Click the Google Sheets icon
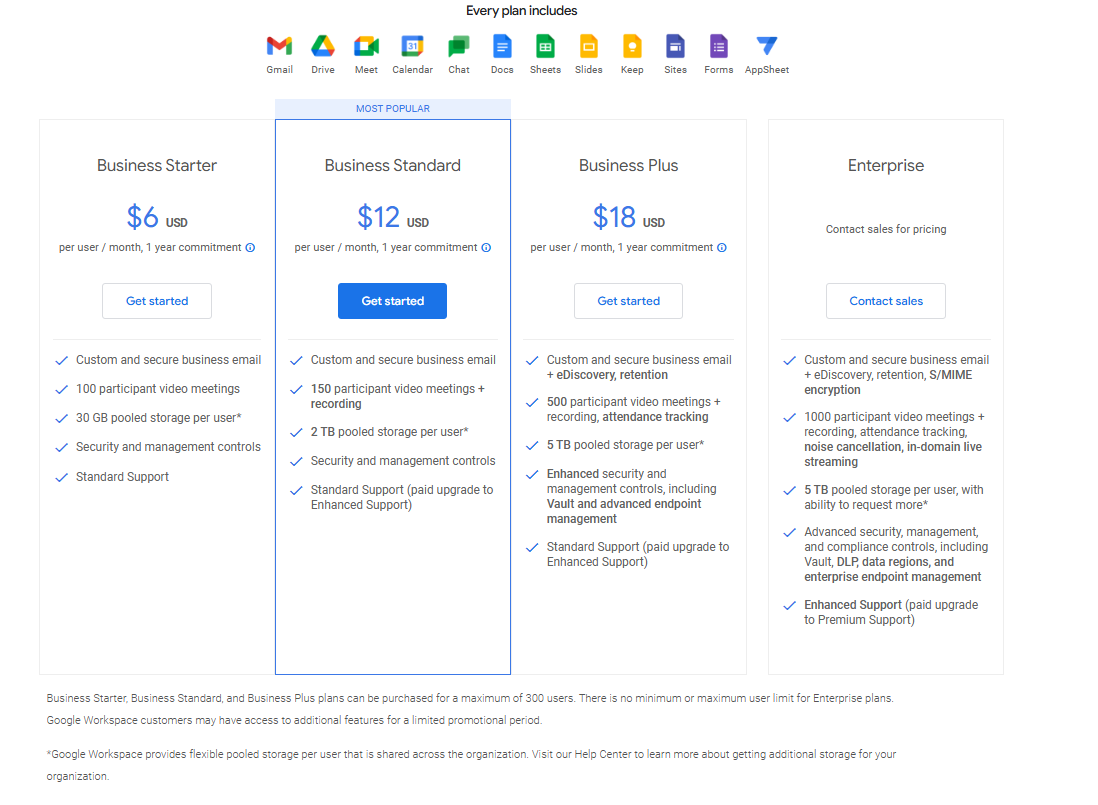1098x805 pixels. click(x=545, y=46)
